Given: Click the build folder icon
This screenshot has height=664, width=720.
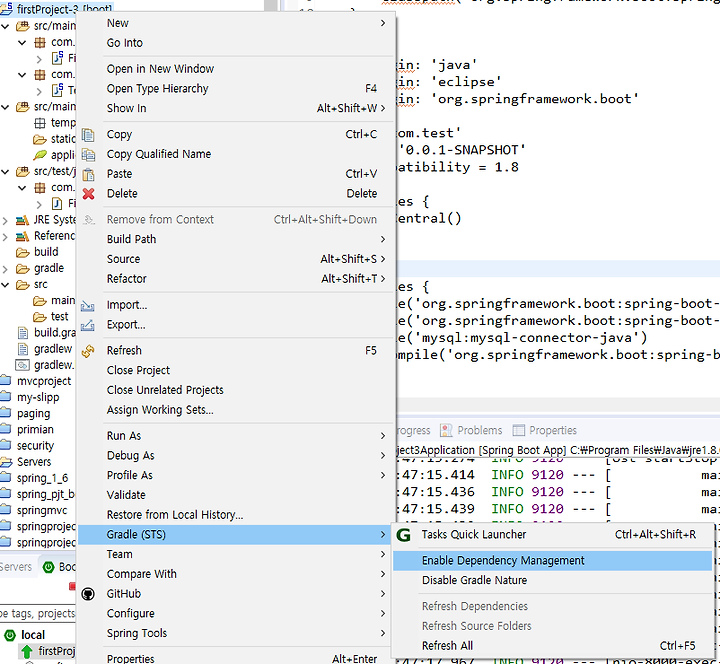Looking at the screenshot, I should pyautogui.click(x=22, y=252).
